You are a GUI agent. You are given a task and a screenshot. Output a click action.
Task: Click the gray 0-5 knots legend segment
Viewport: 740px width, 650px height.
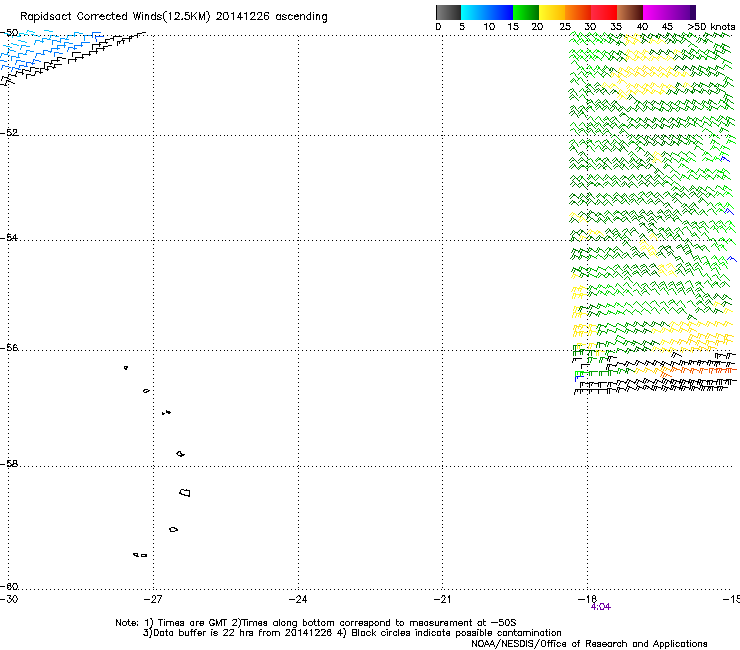tap(448, 12)
